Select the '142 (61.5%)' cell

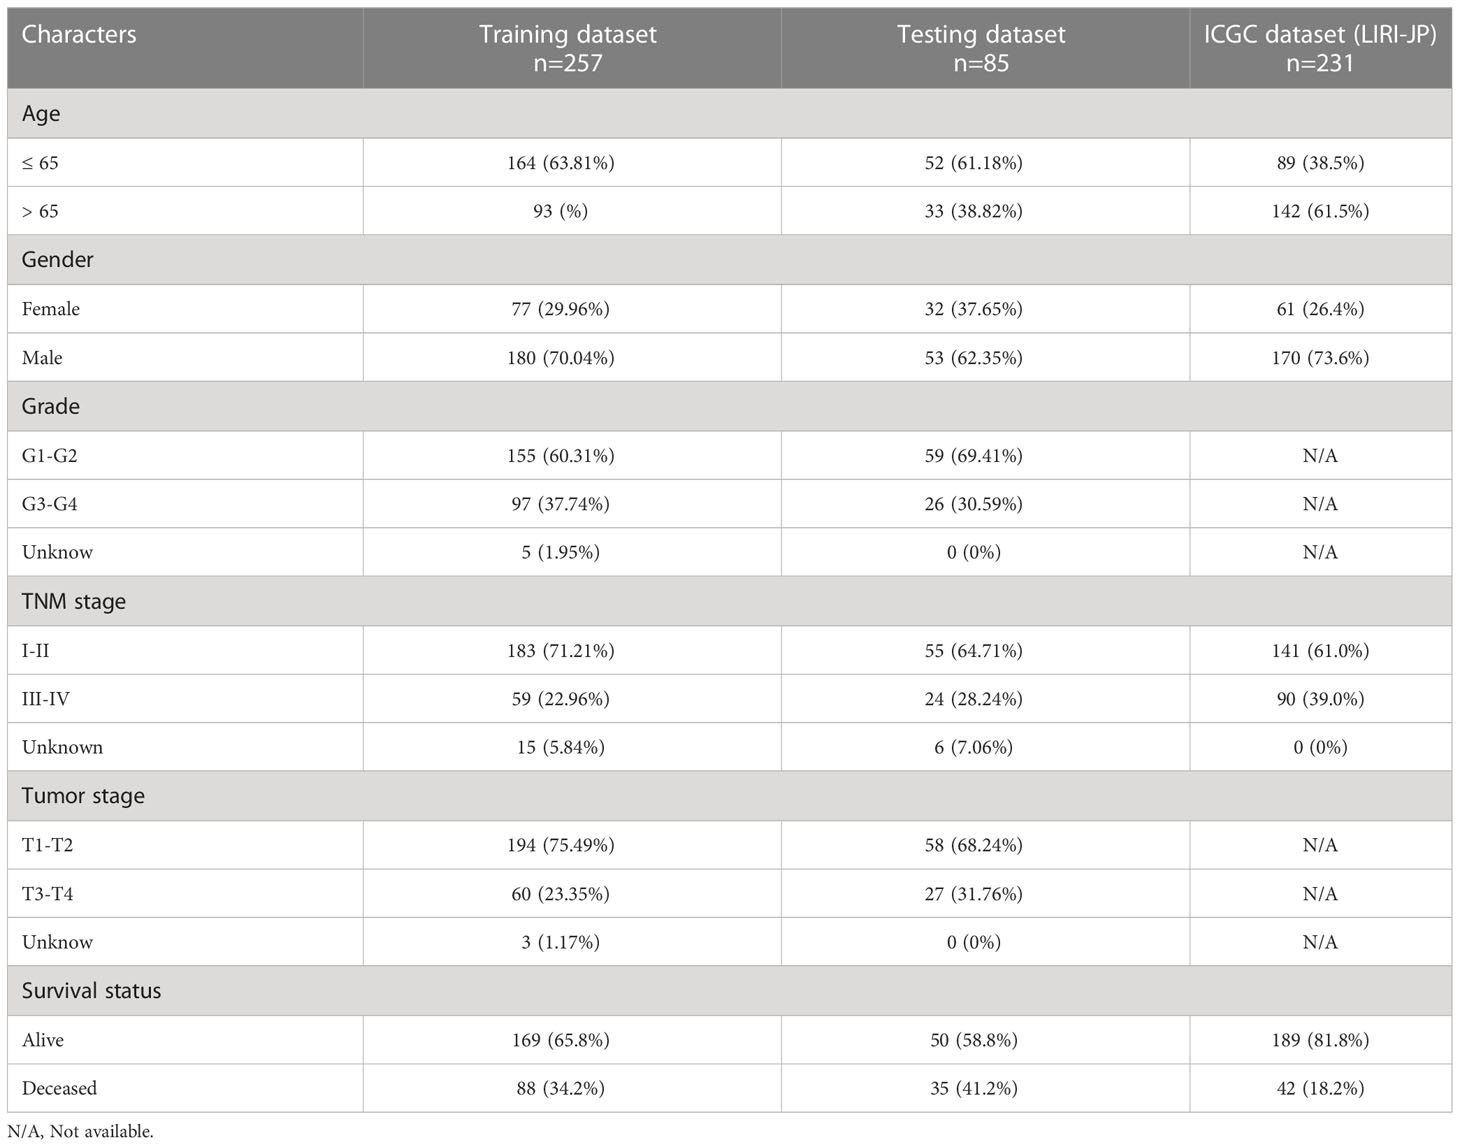1320,211
